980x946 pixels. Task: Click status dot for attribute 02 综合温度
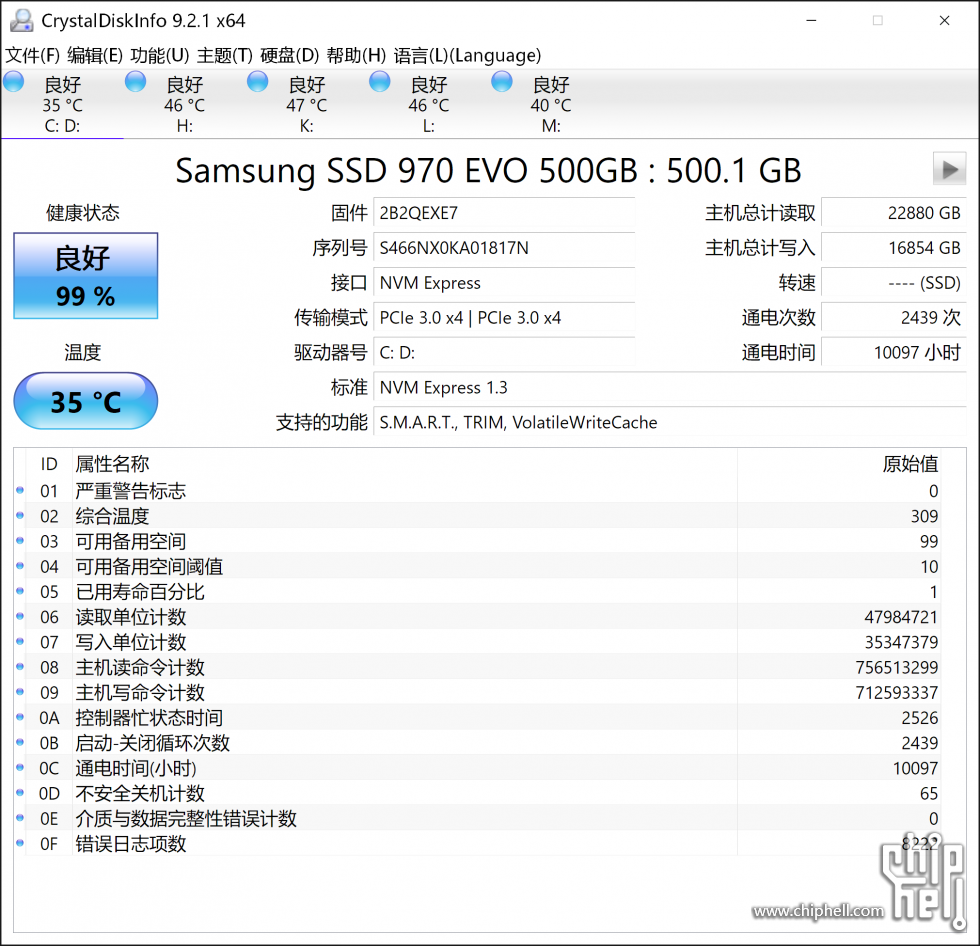coord(20,515)
